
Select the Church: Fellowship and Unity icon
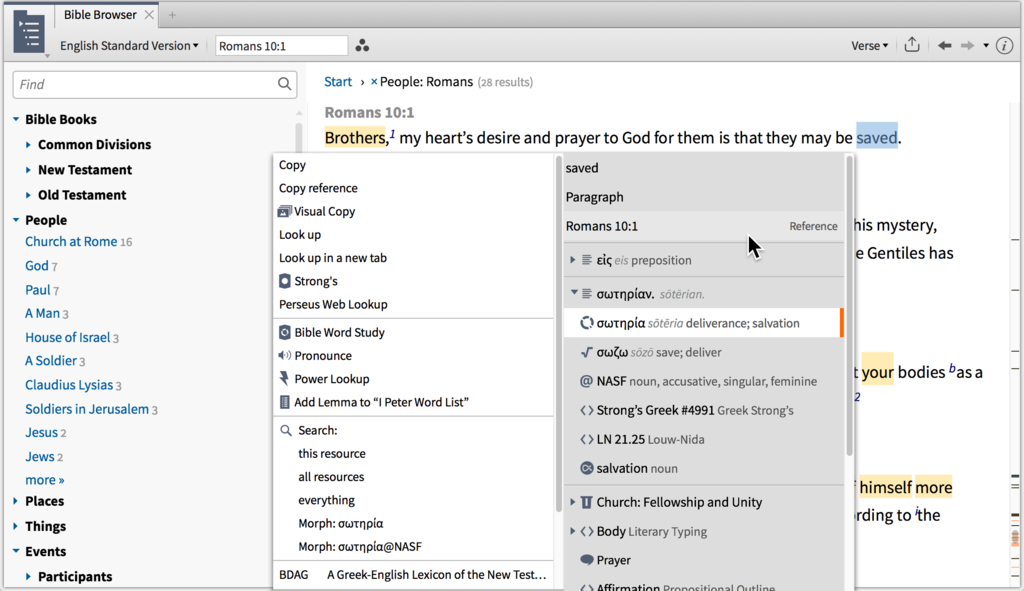(x=586, y=502)
